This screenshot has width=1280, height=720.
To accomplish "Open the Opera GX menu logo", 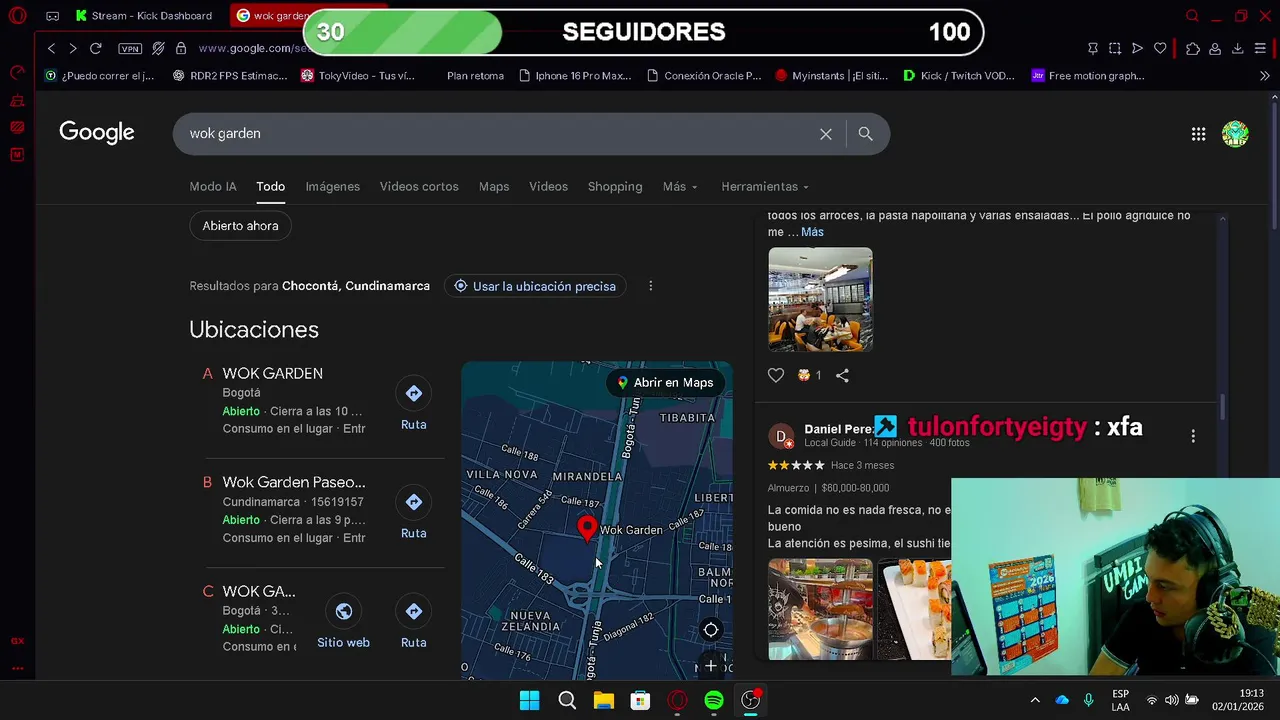I will (x=17, y=16).
